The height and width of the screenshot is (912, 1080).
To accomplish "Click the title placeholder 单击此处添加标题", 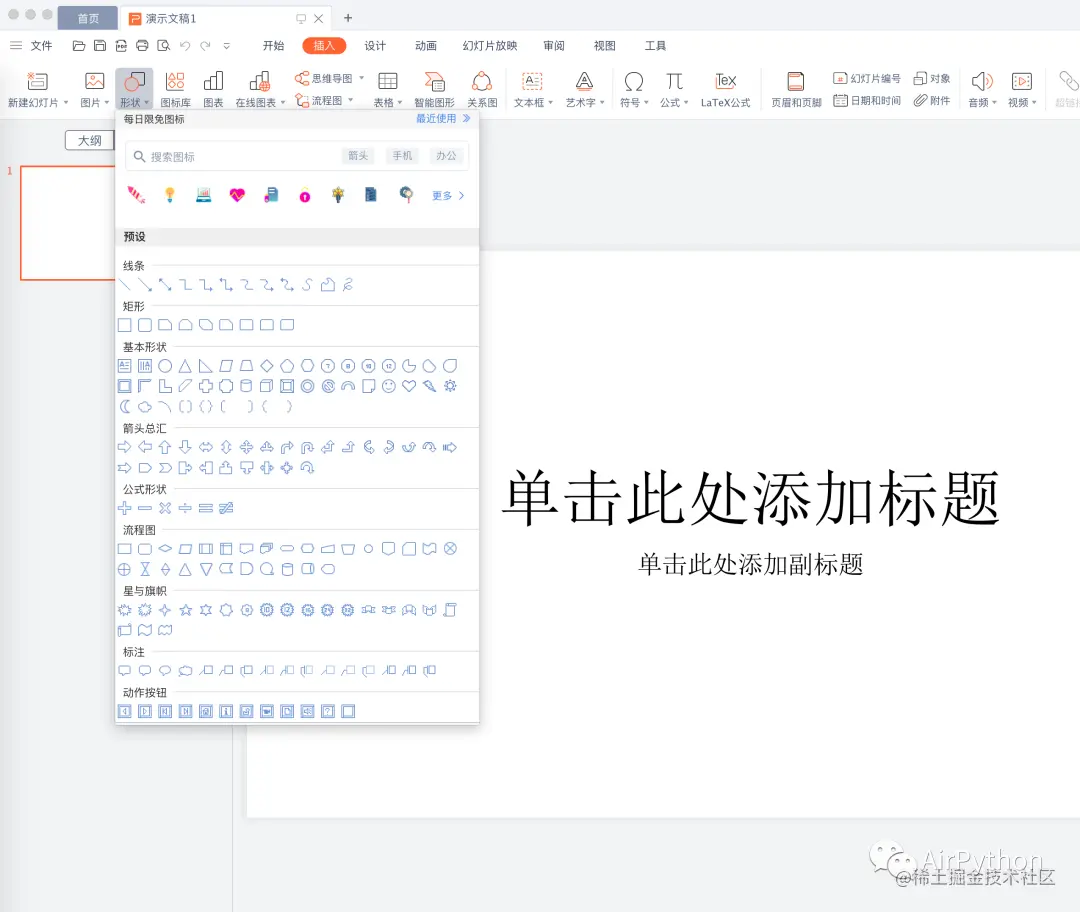I will (750, 498).
